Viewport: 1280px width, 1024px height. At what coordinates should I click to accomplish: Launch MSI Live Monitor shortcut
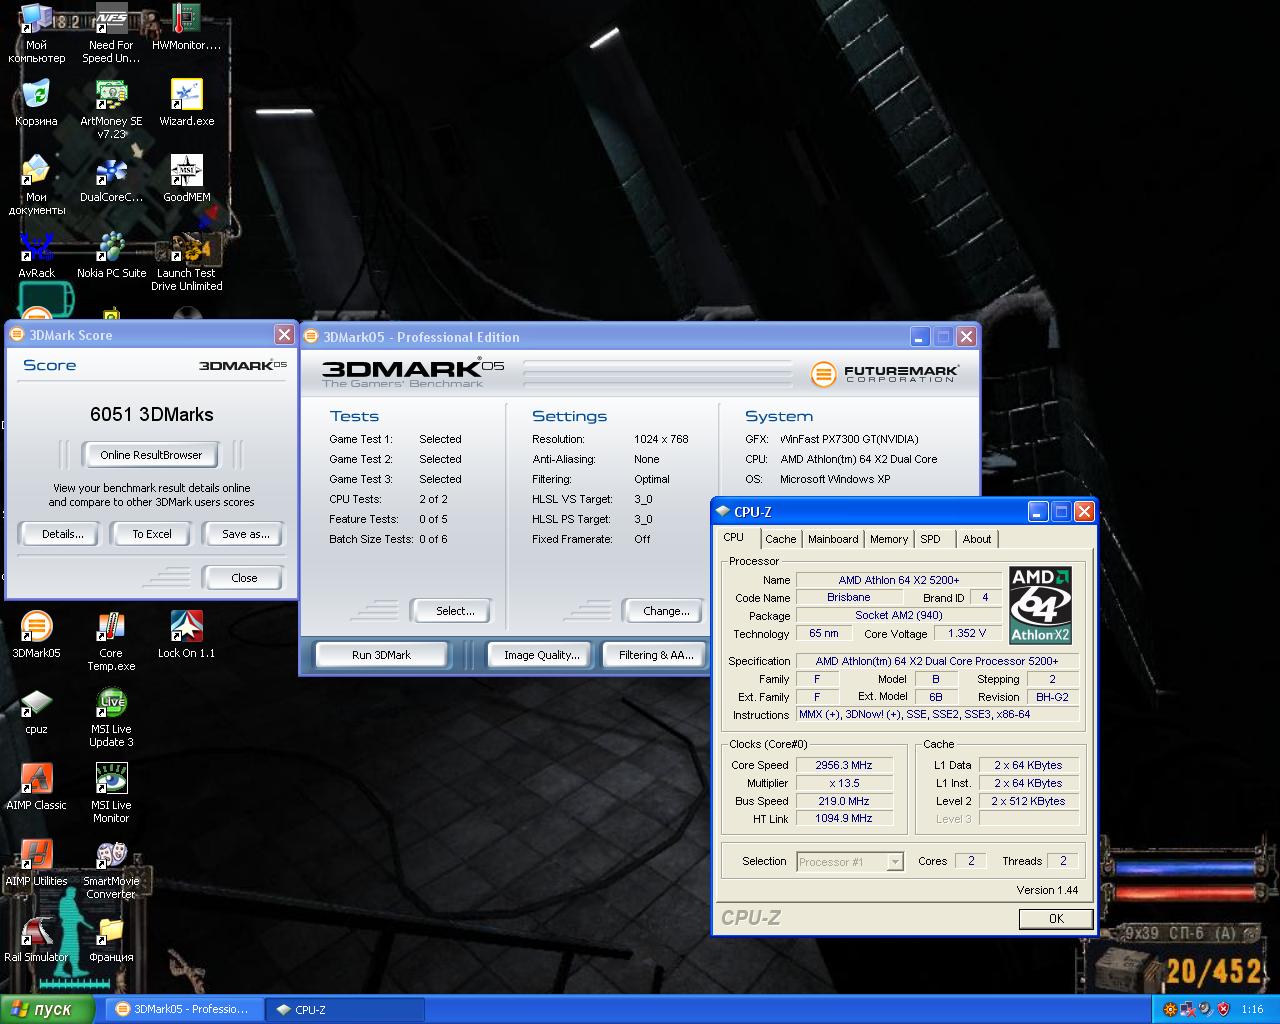(x=111, y=793)
